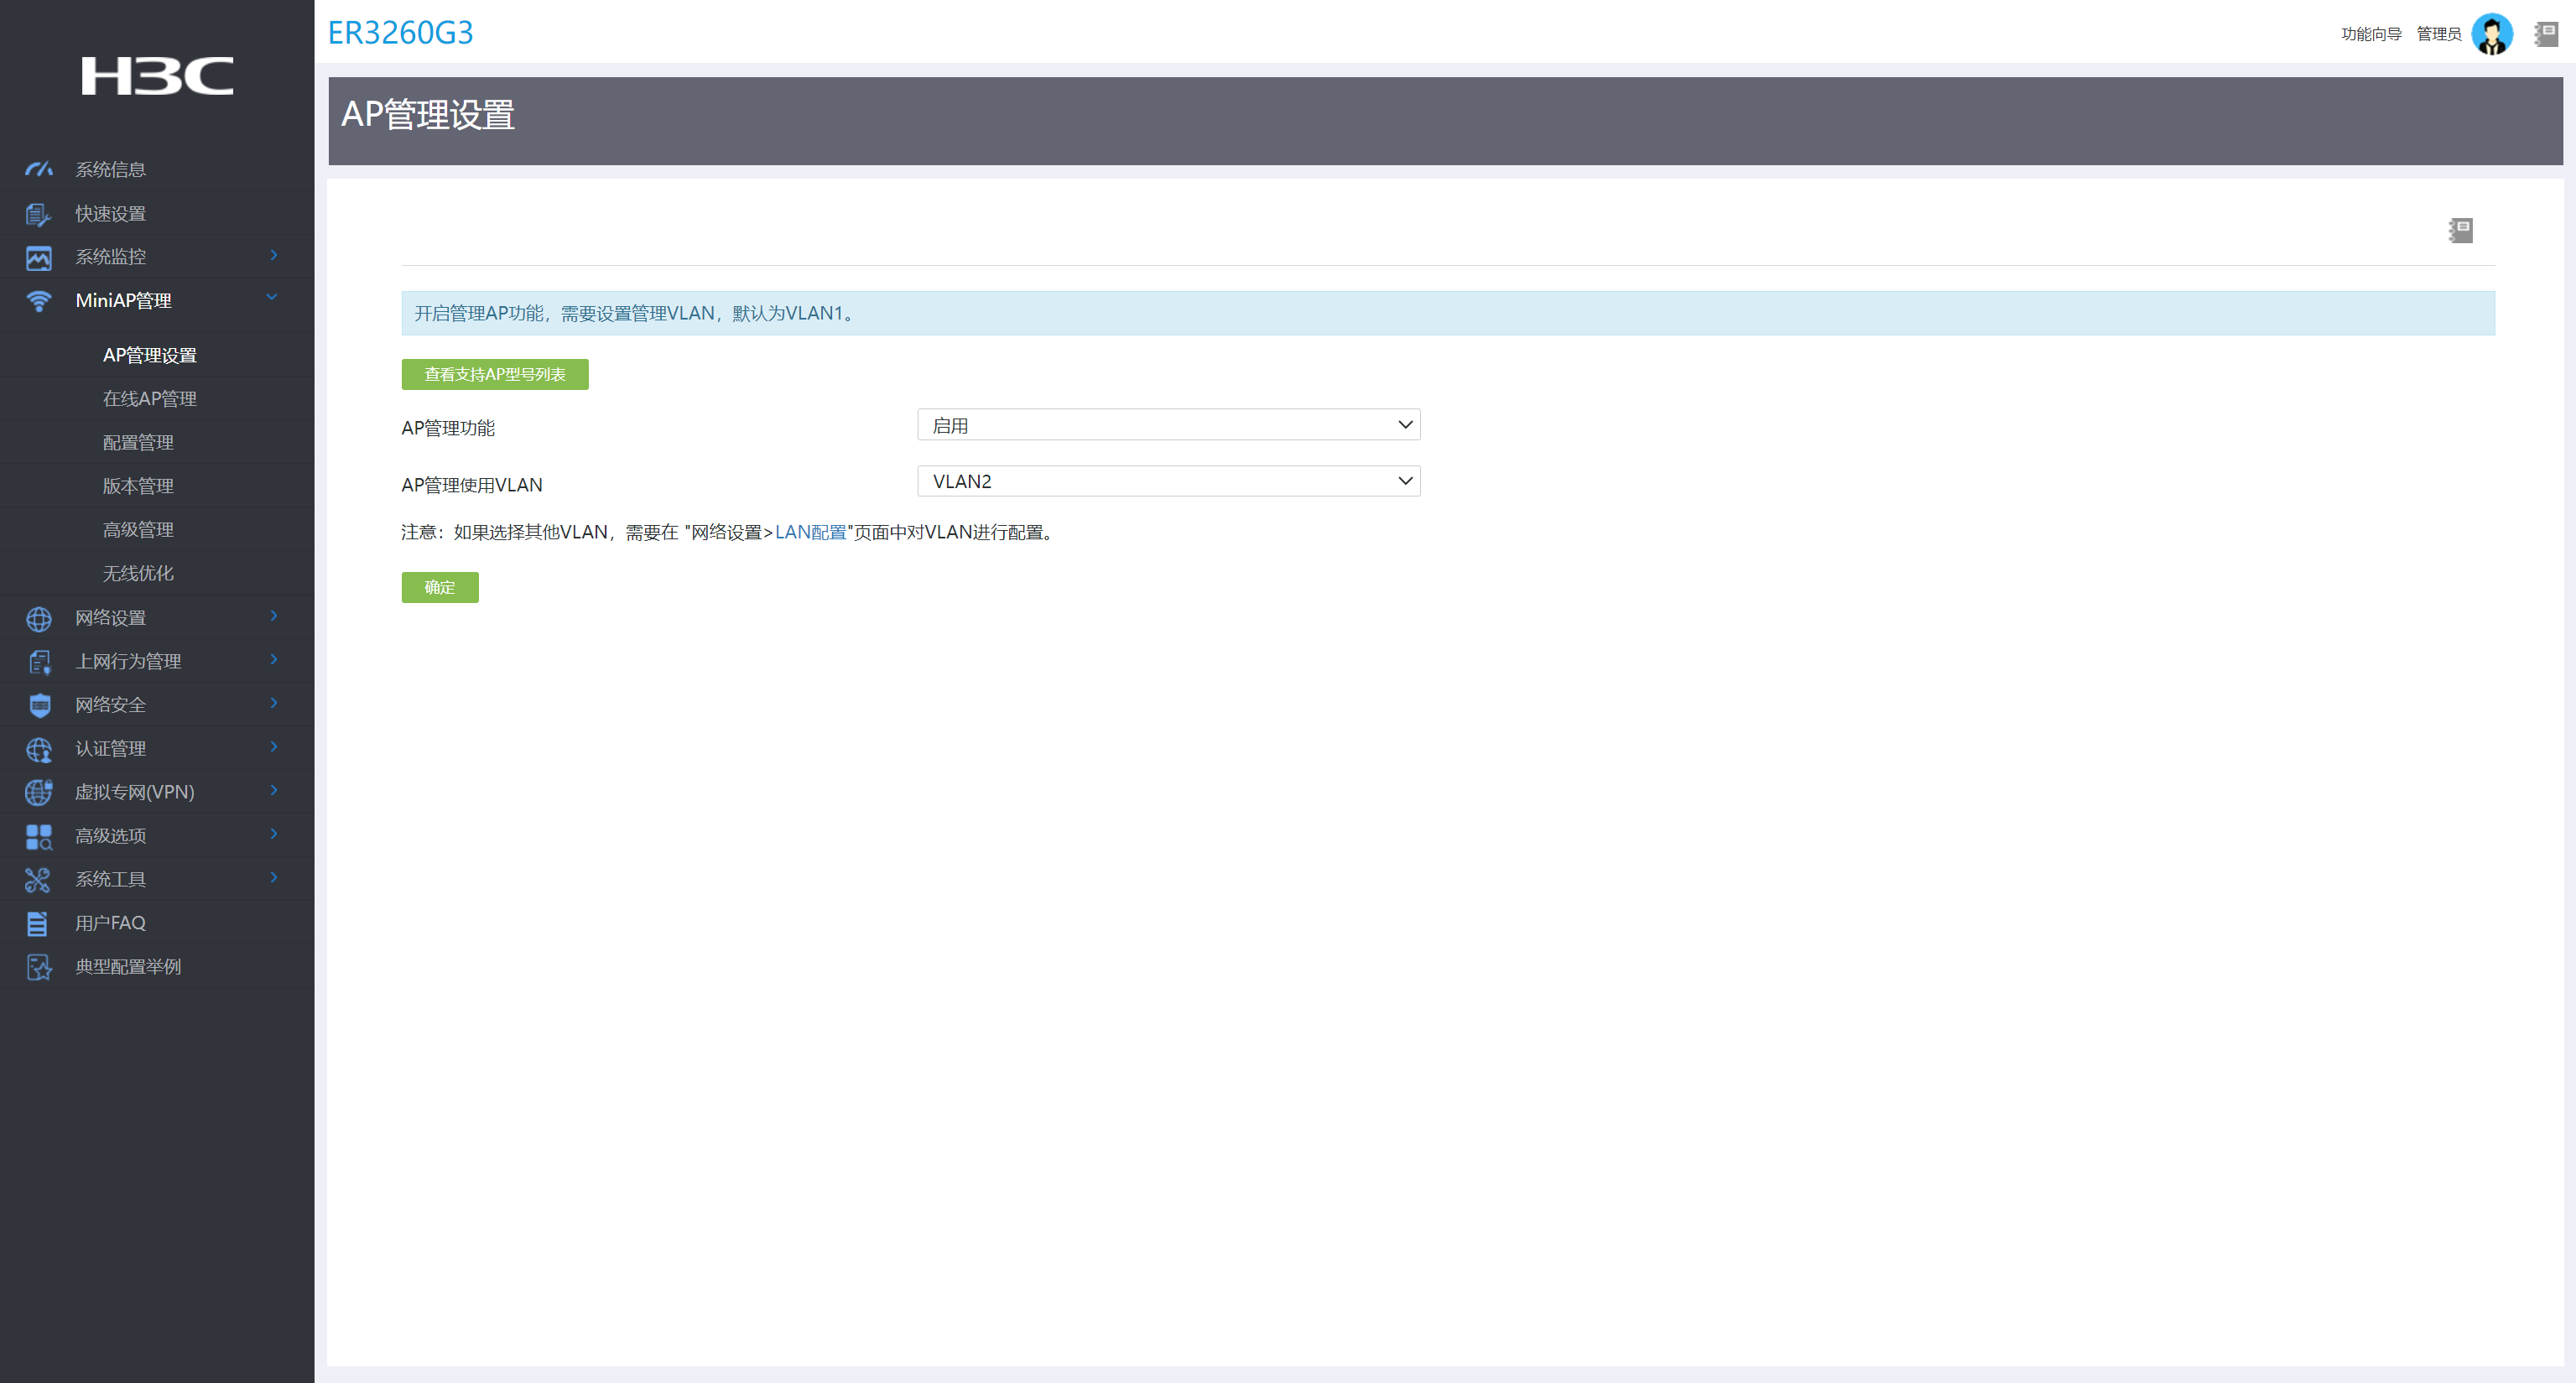Select the 无线优化 submenu item
The image size is (2576, 1383).
pyautogui.click(x=138, y=573)
